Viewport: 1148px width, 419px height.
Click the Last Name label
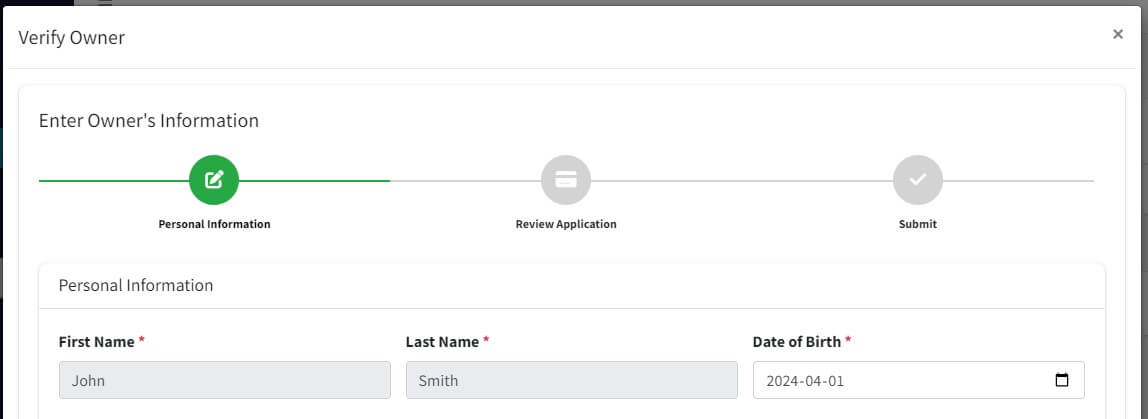(442, 342)
